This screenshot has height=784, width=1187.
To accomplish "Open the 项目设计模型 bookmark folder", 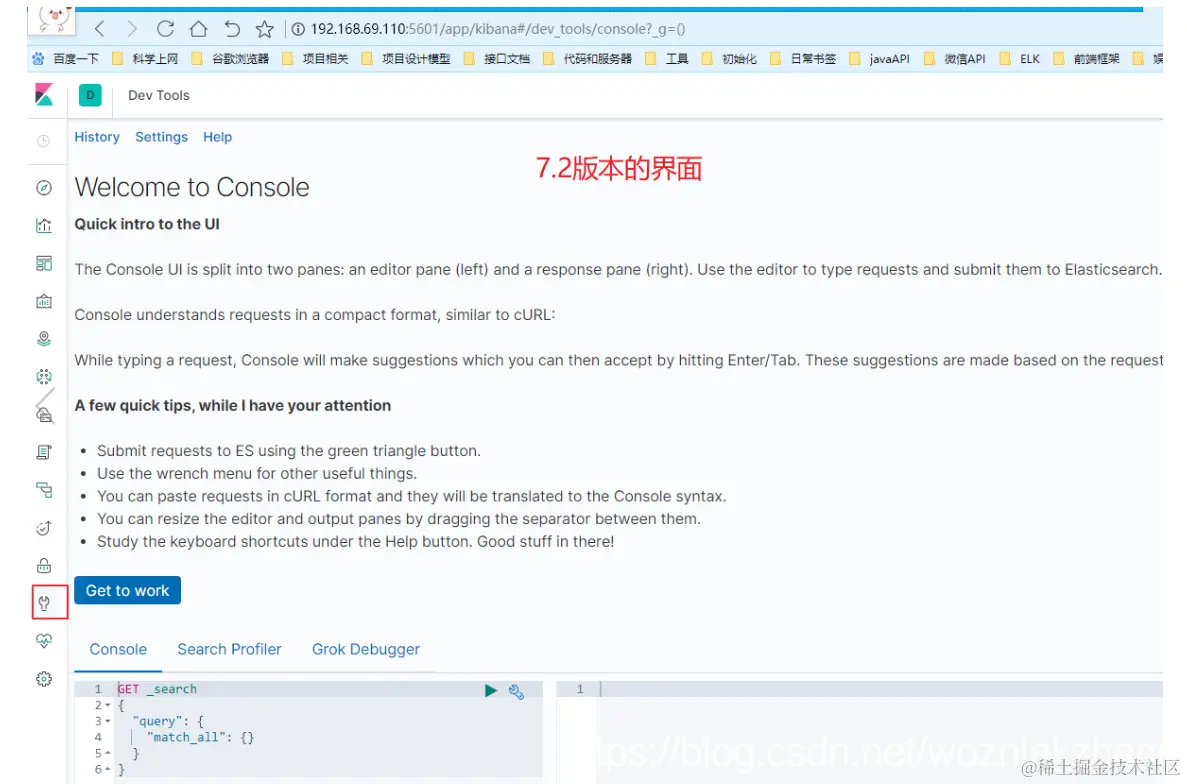I will (x=406, y=59).
